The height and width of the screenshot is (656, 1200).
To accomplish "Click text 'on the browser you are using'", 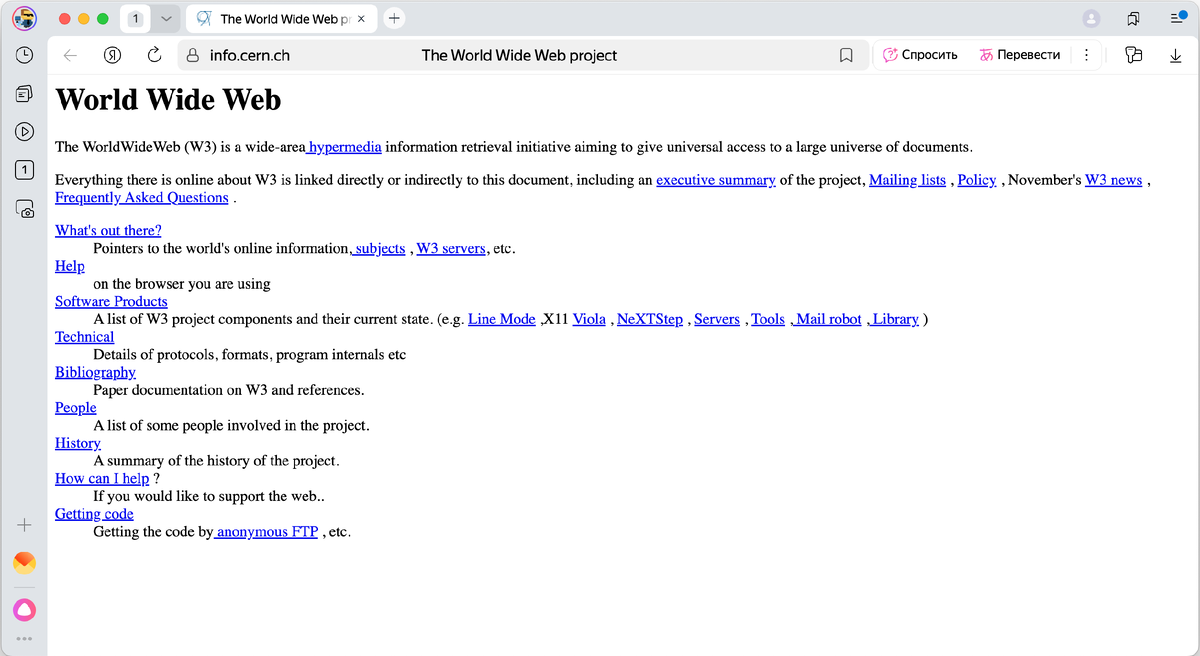I will tap(182, 284).
